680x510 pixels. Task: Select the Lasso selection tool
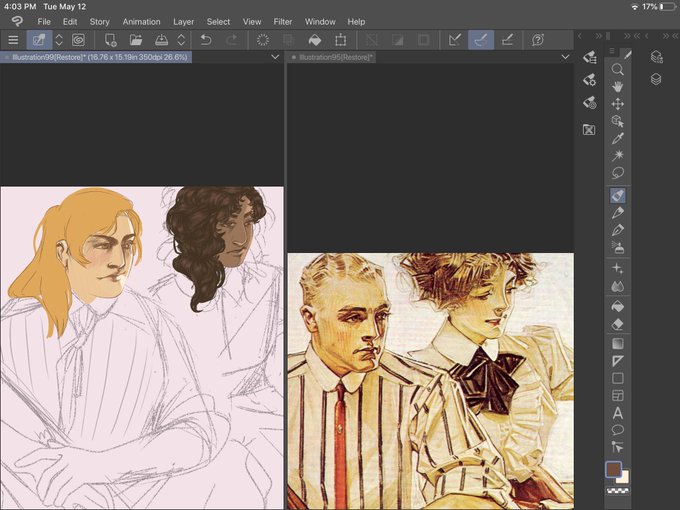618,173
